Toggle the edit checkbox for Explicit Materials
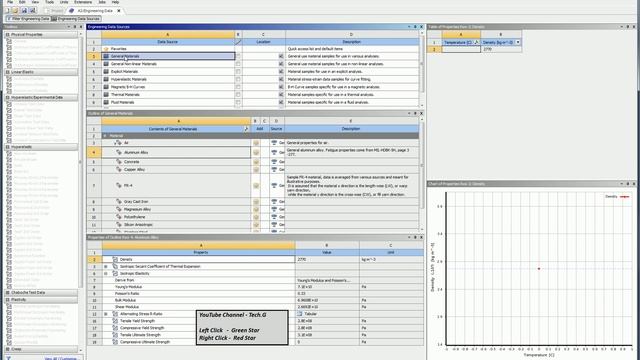640x360 pixels. (238, 71)
